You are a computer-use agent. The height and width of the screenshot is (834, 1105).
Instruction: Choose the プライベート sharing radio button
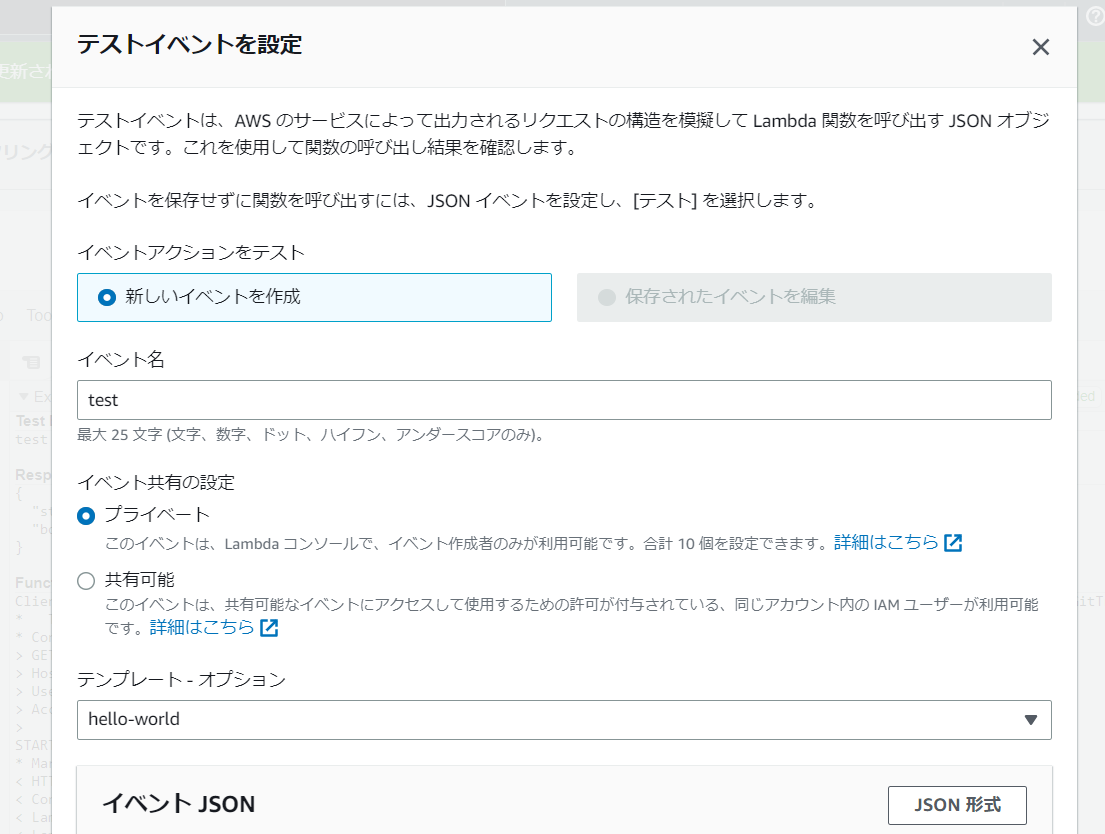pyautogui.click(x=87, y=515)
